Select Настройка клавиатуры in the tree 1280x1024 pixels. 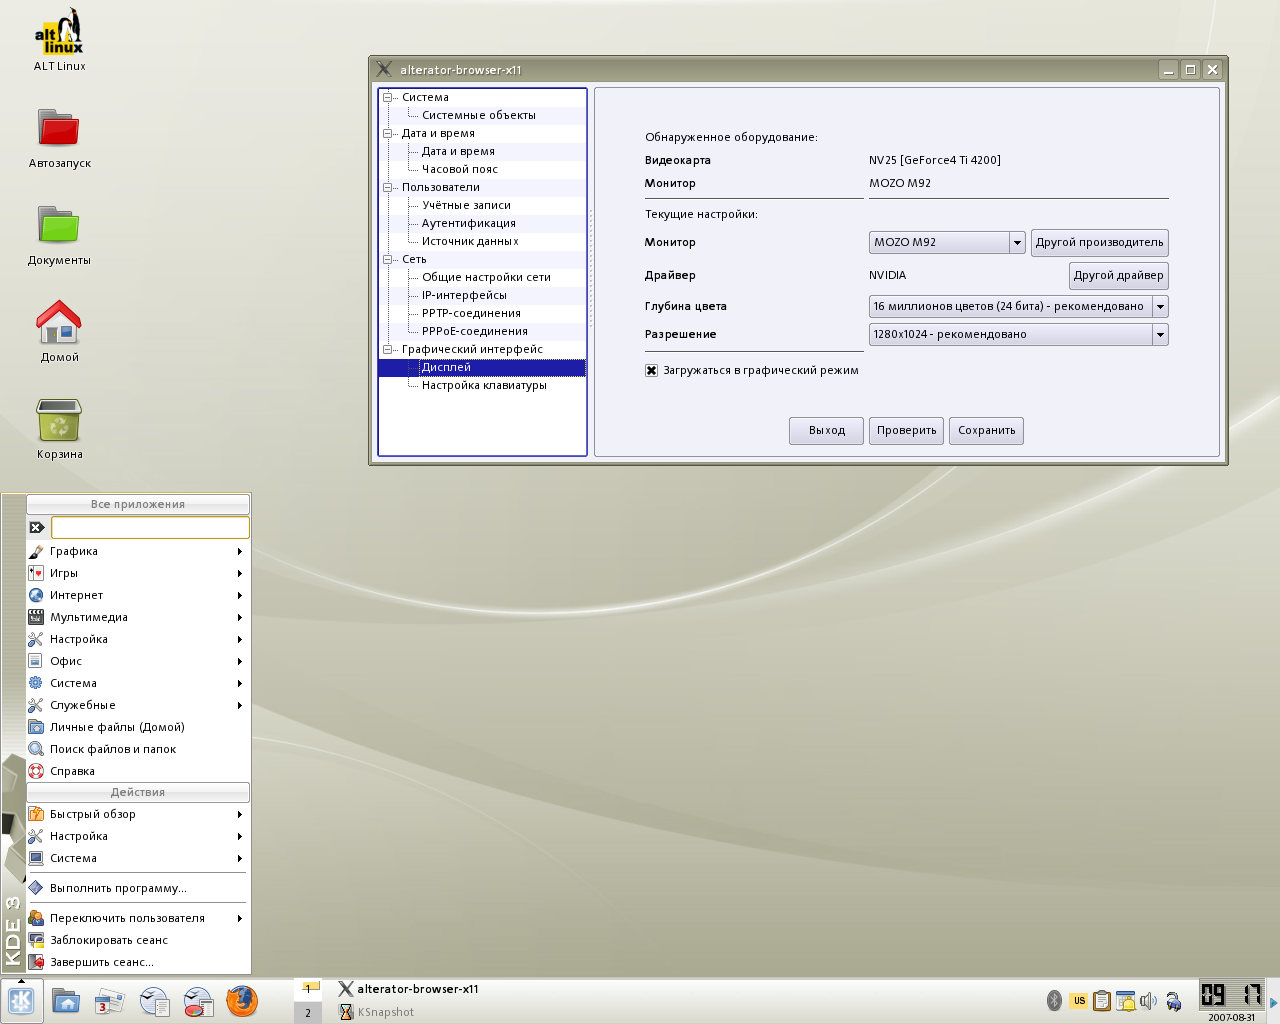pos(484,385)
